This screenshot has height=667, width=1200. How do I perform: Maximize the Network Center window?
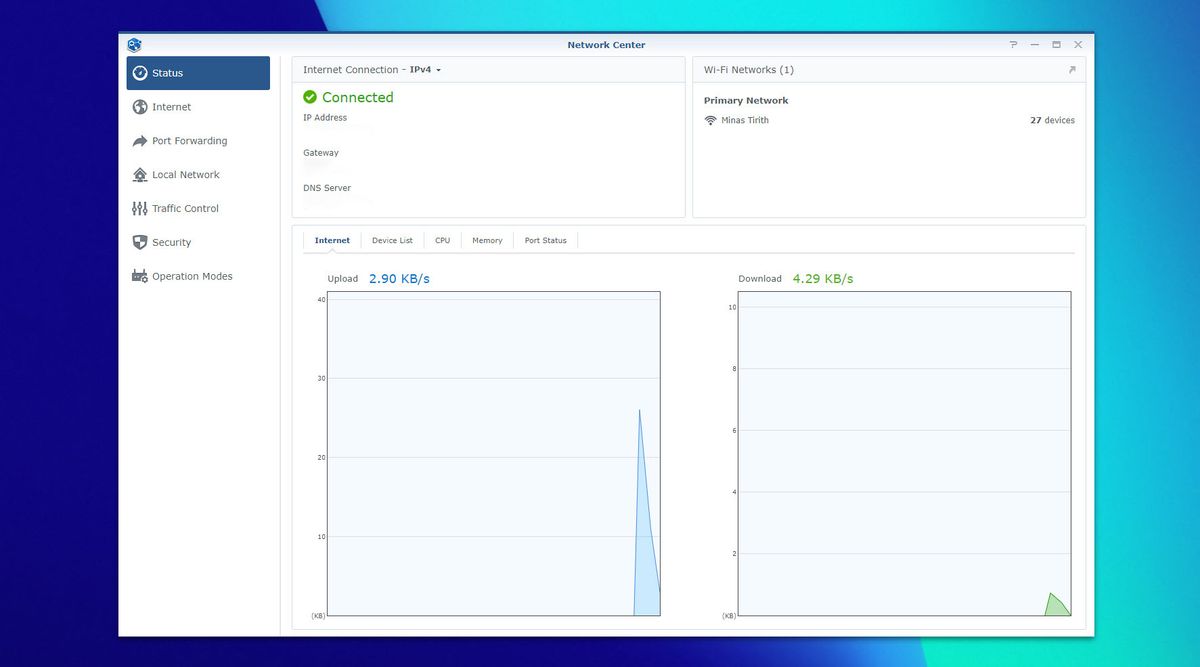click(1056, 45)
